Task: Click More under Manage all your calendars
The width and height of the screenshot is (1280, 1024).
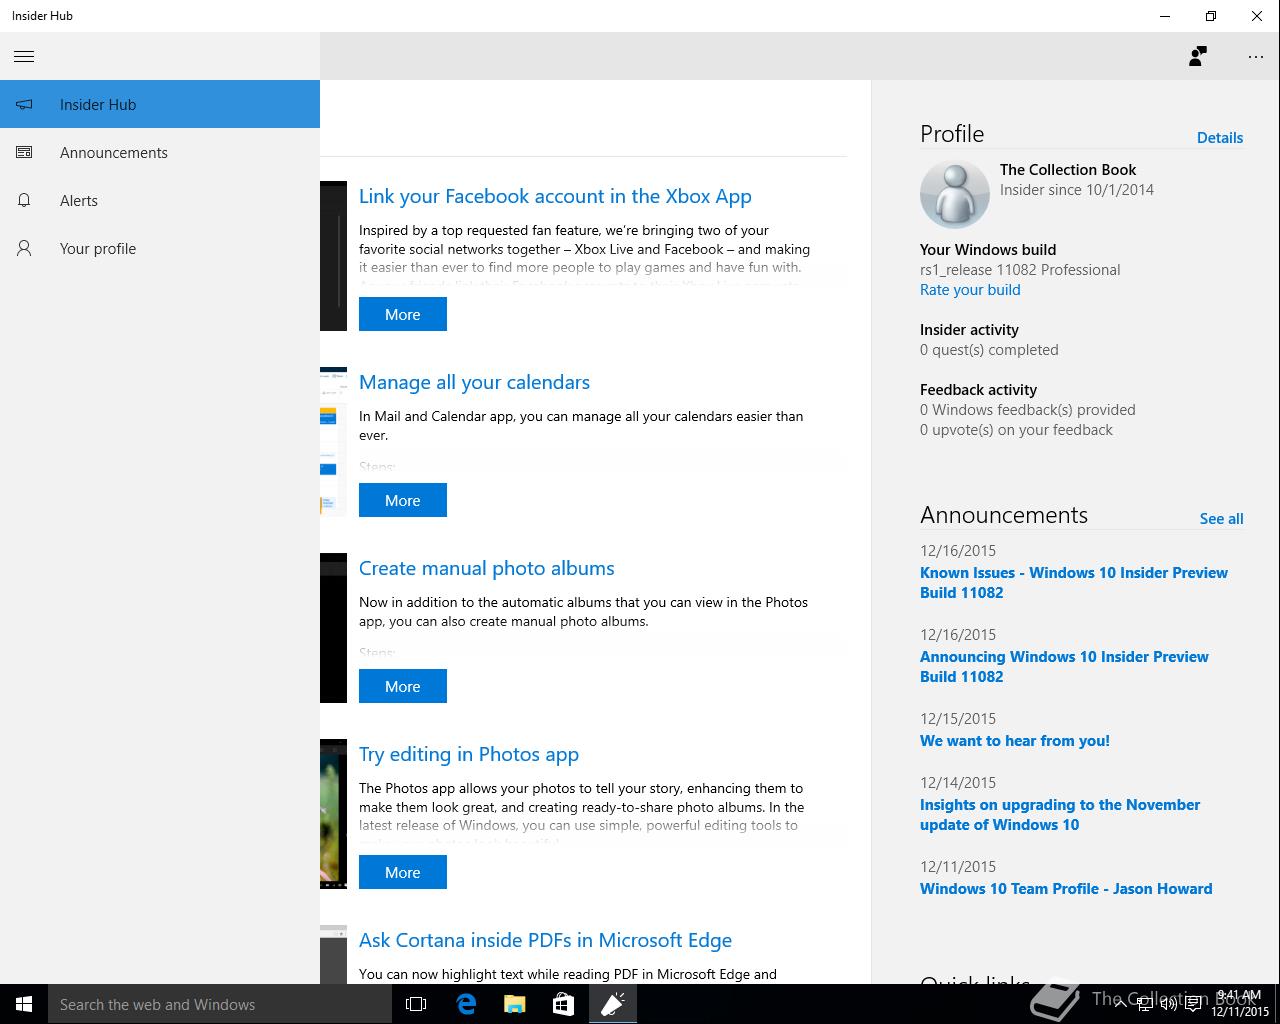Action: [x=403, y=500]
